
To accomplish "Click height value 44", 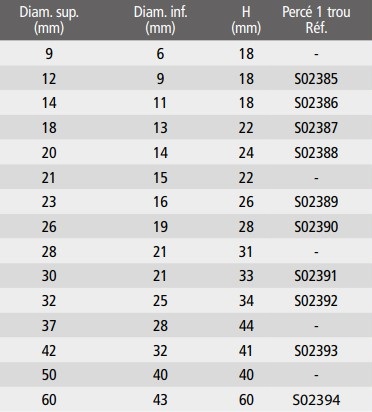I will click(246, 326).
